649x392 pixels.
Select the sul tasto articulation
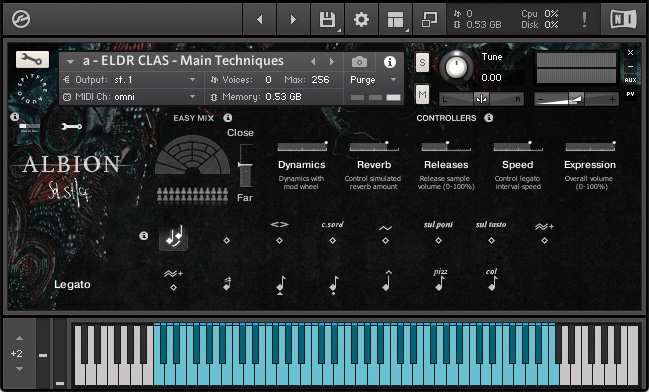(x=491, y=232)
